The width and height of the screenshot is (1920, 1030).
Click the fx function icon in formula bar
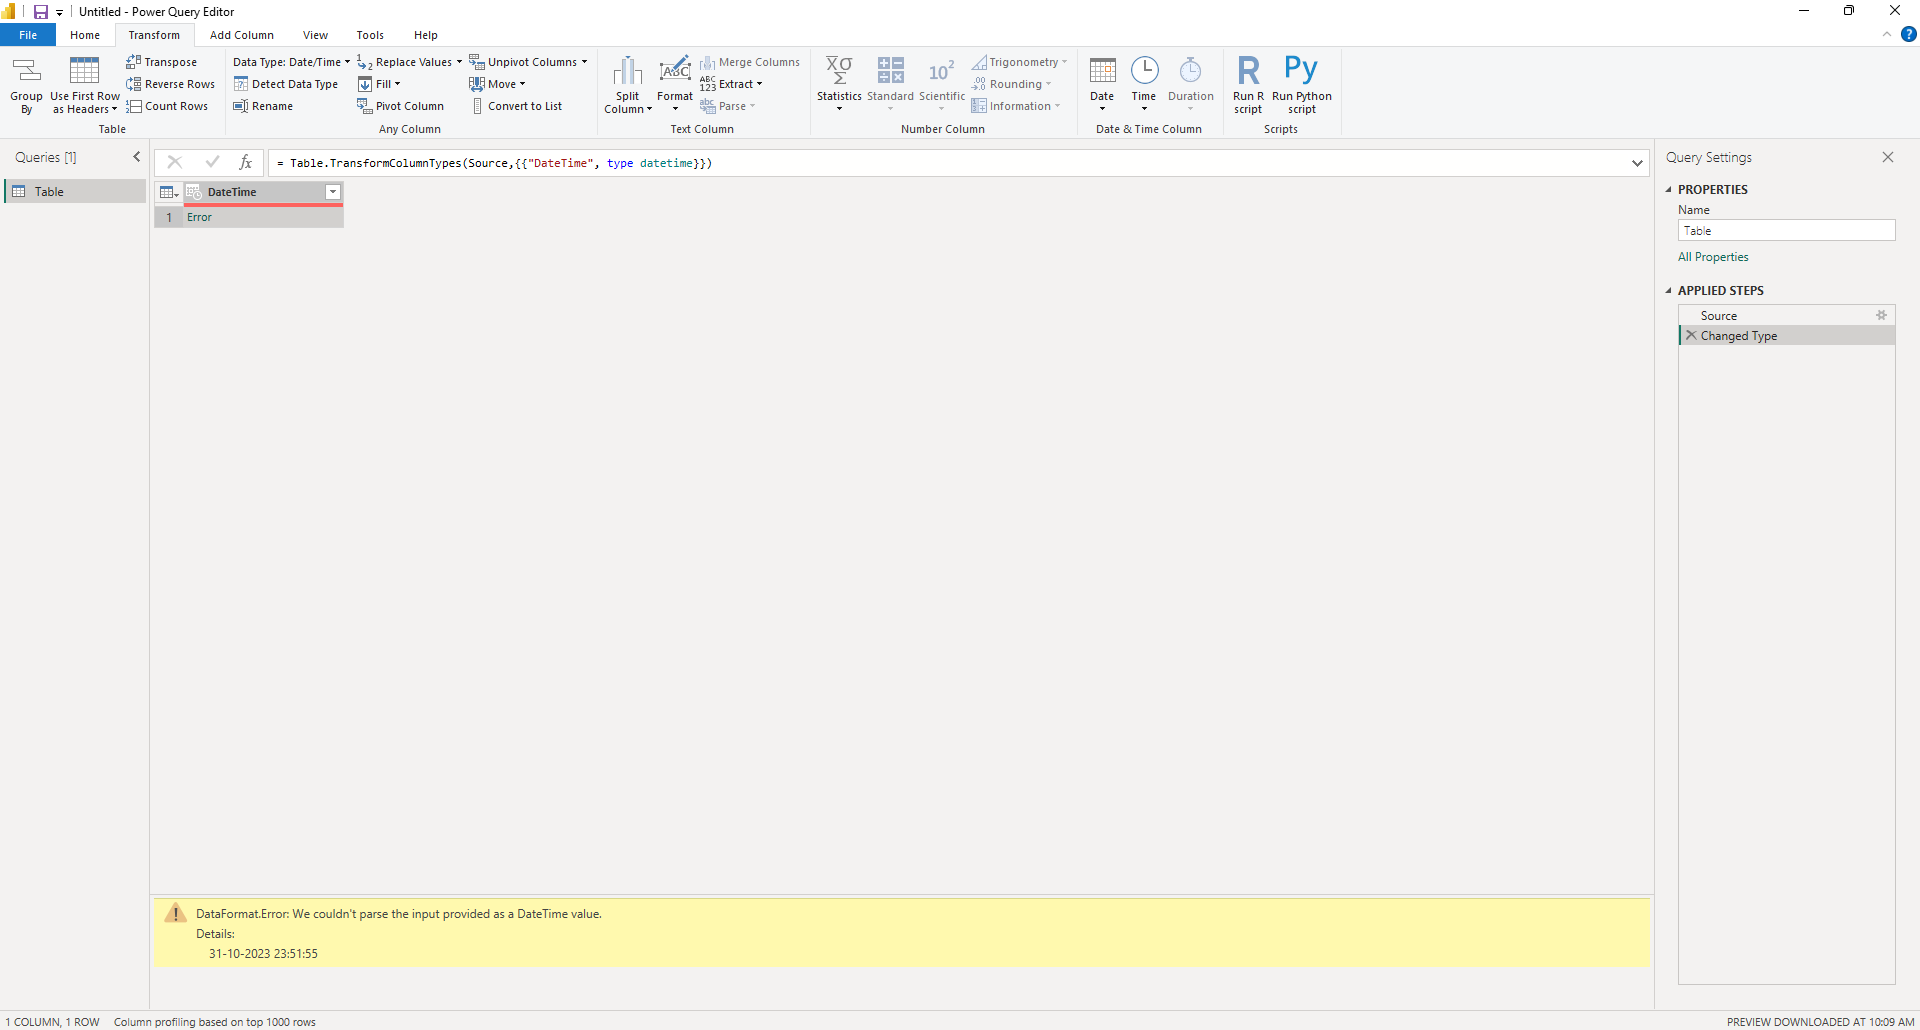(245, 162)
